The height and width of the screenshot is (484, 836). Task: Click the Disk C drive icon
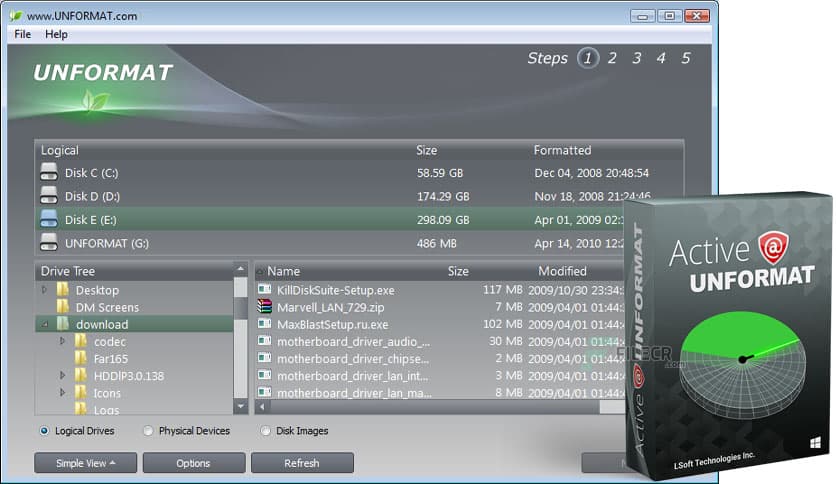click(x=49, y=172)
